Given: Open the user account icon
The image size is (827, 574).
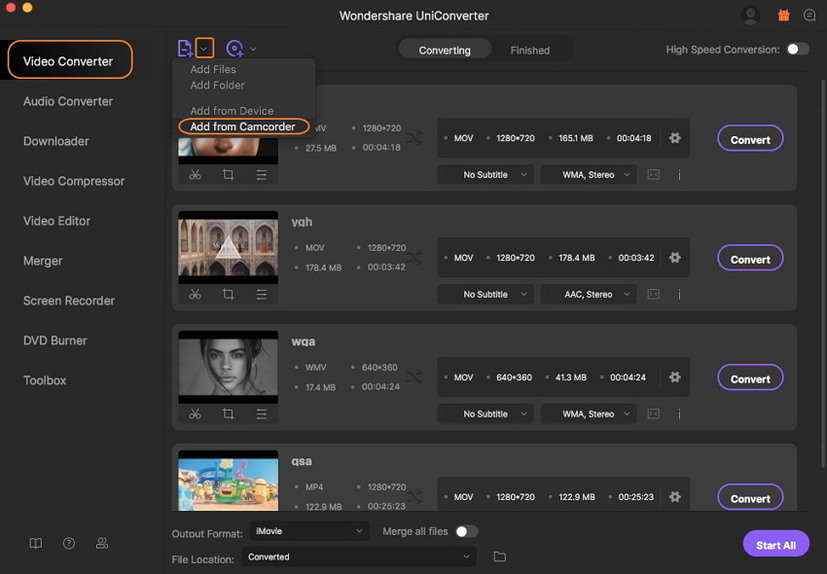Looking at the screenshot, I should [x=750, y=15].
